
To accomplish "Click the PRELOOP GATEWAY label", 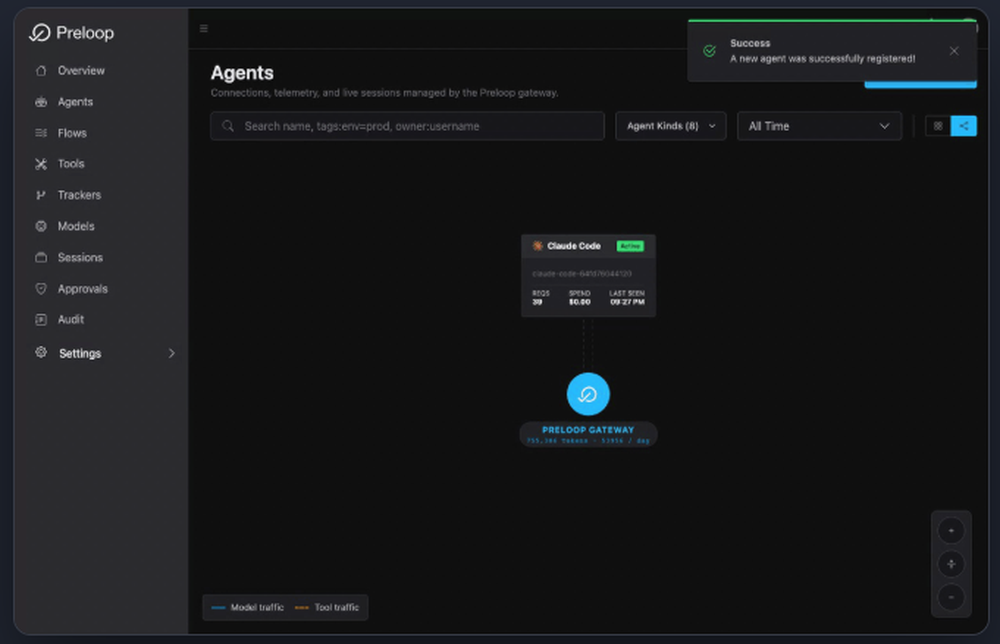I will click(x=588, y=430).
